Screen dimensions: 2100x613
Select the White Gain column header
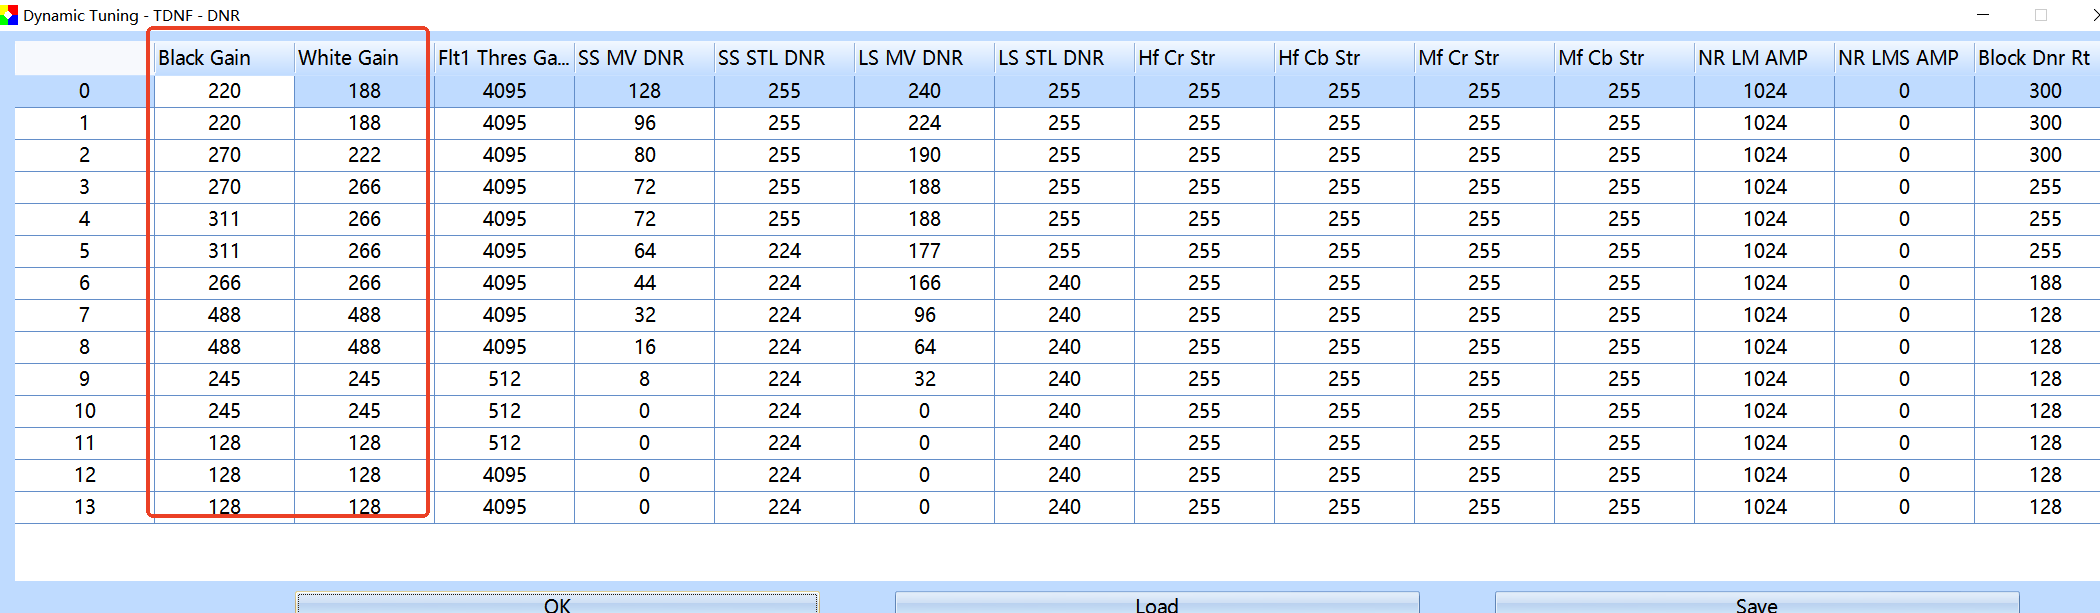coord(364,58)
